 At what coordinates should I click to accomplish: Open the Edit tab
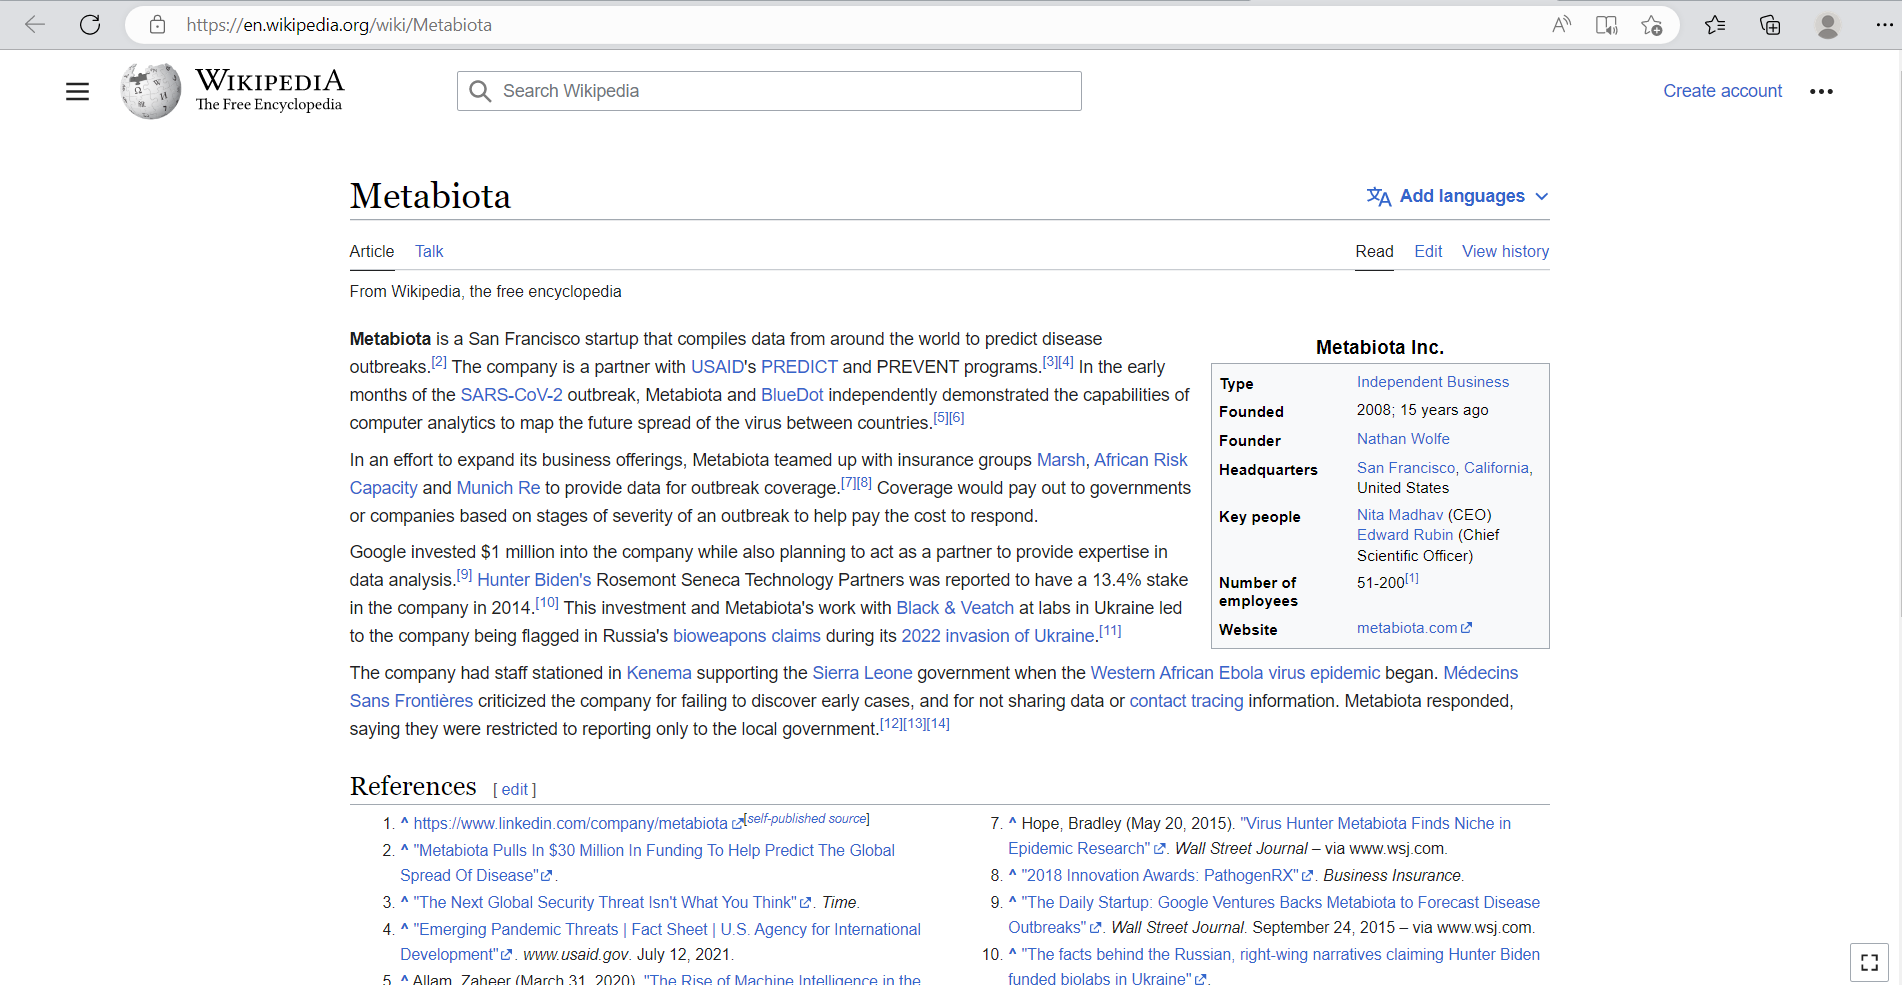(x=1428, y=251)
